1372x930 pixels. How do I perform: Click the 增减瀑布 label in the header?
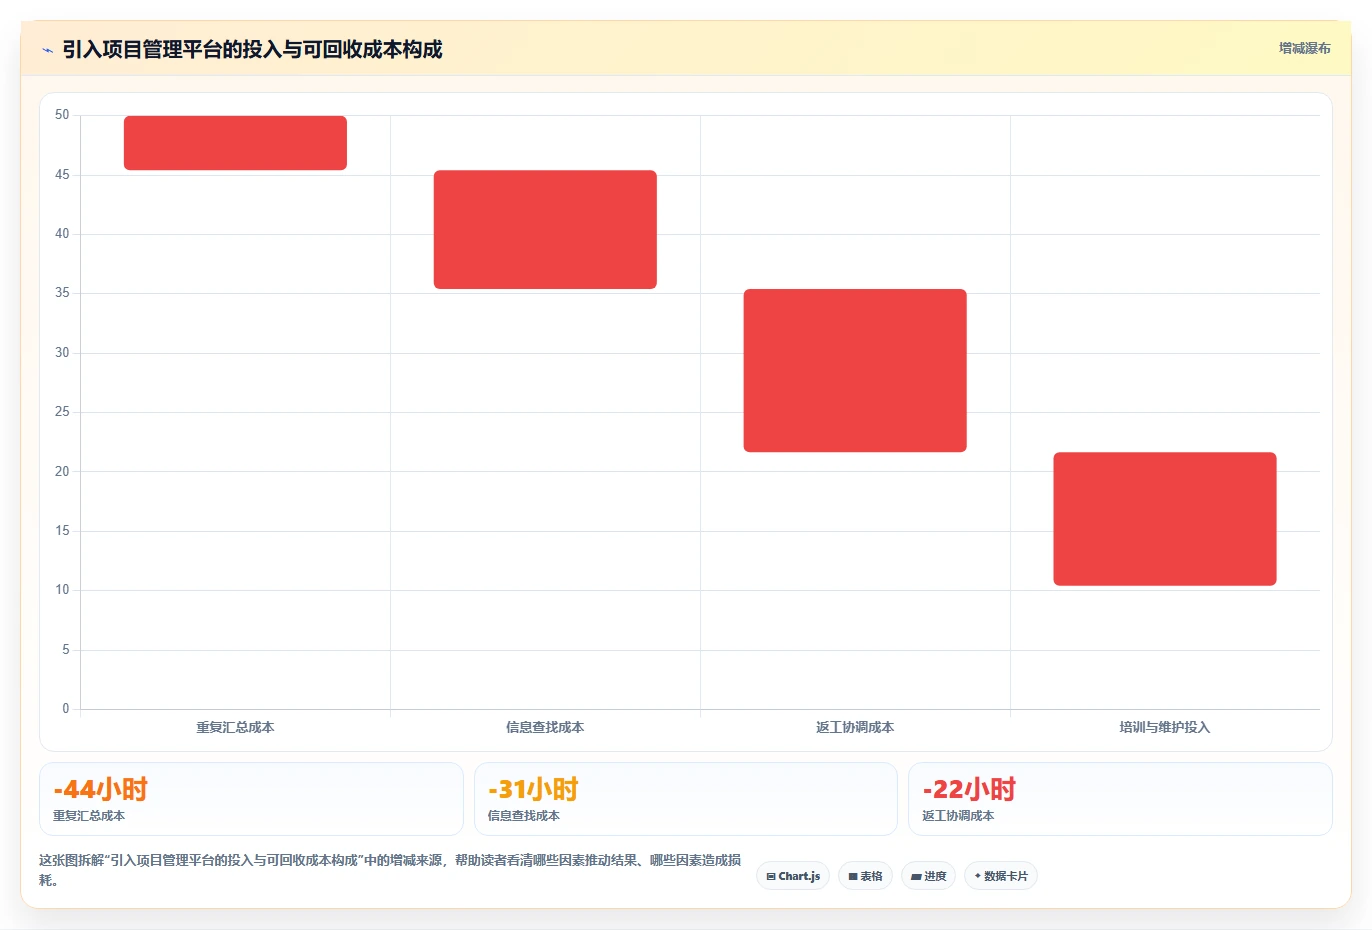click(x=1304, y=48)
